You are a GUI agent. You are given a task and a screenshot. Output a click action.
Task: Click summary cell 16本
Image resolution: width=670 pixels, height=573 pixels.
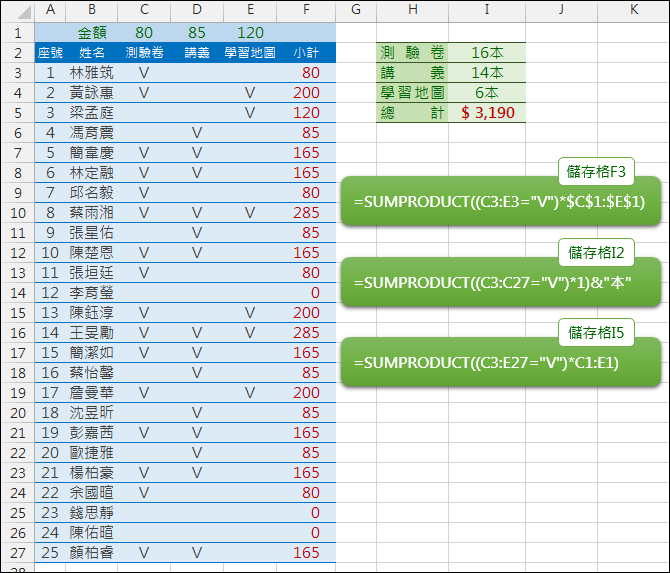coord(487,53)
